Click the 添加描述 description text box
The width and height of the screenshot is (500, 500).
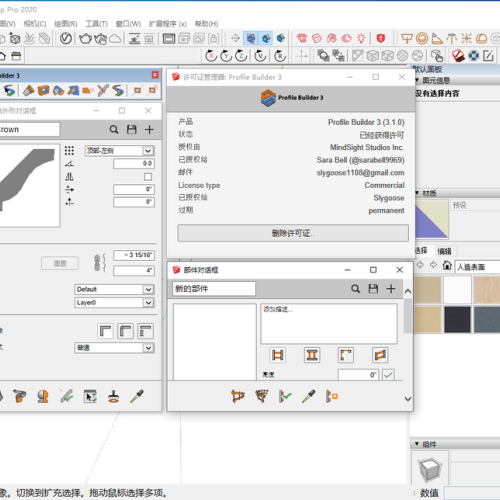pos(329,323)
